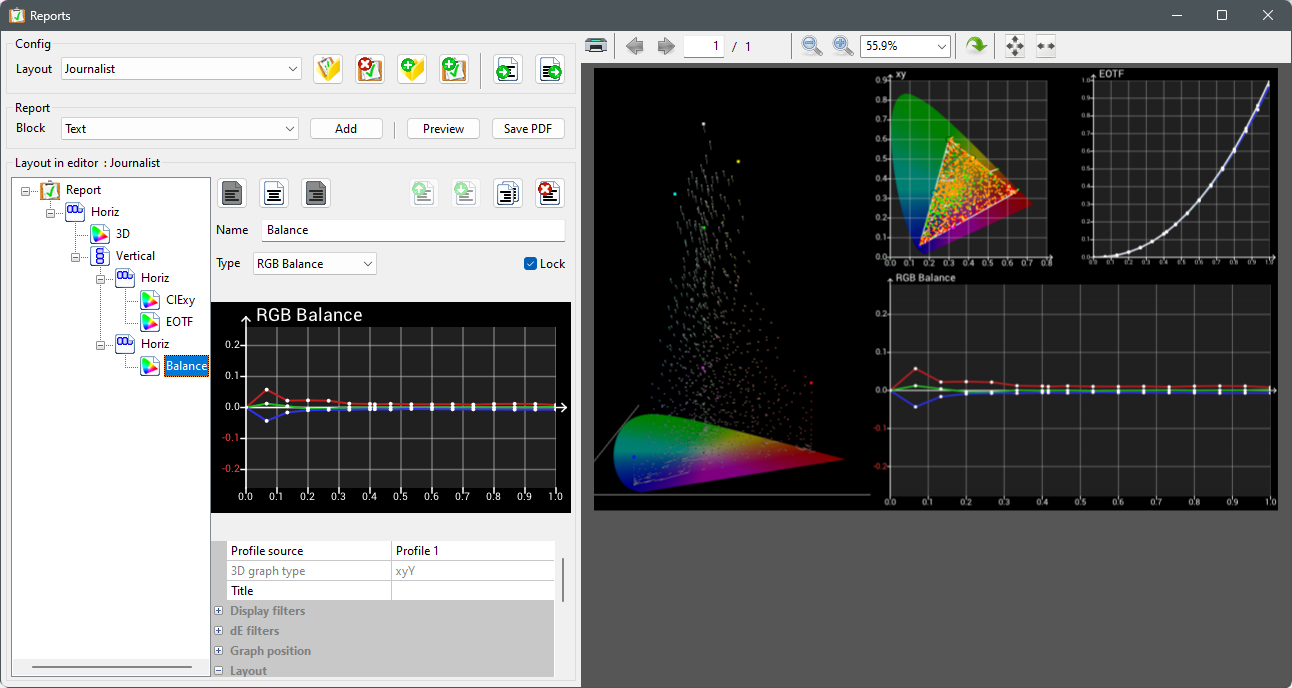Screen dimensions: 1292x688
Task: Select the Balance node in the report tree
Action: [186, 365]
